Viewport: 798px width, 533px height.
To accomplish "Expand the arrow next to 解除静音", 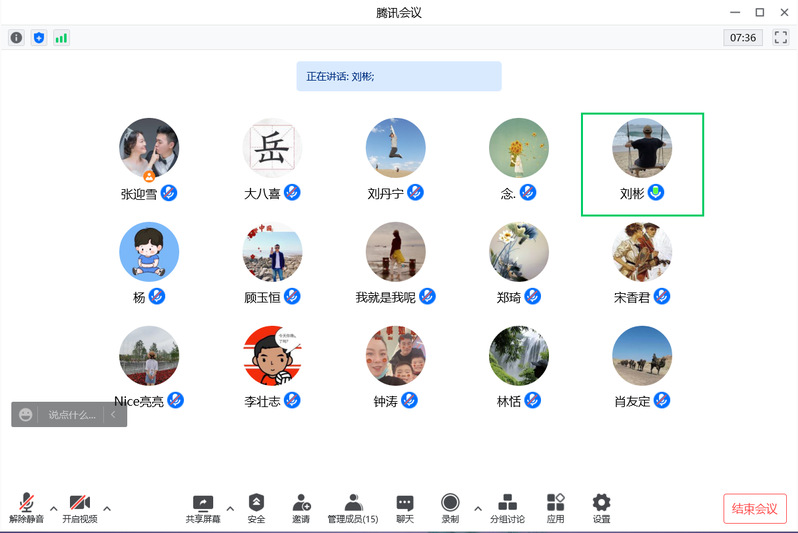I will pyautogui.click(x=54, y=508).
